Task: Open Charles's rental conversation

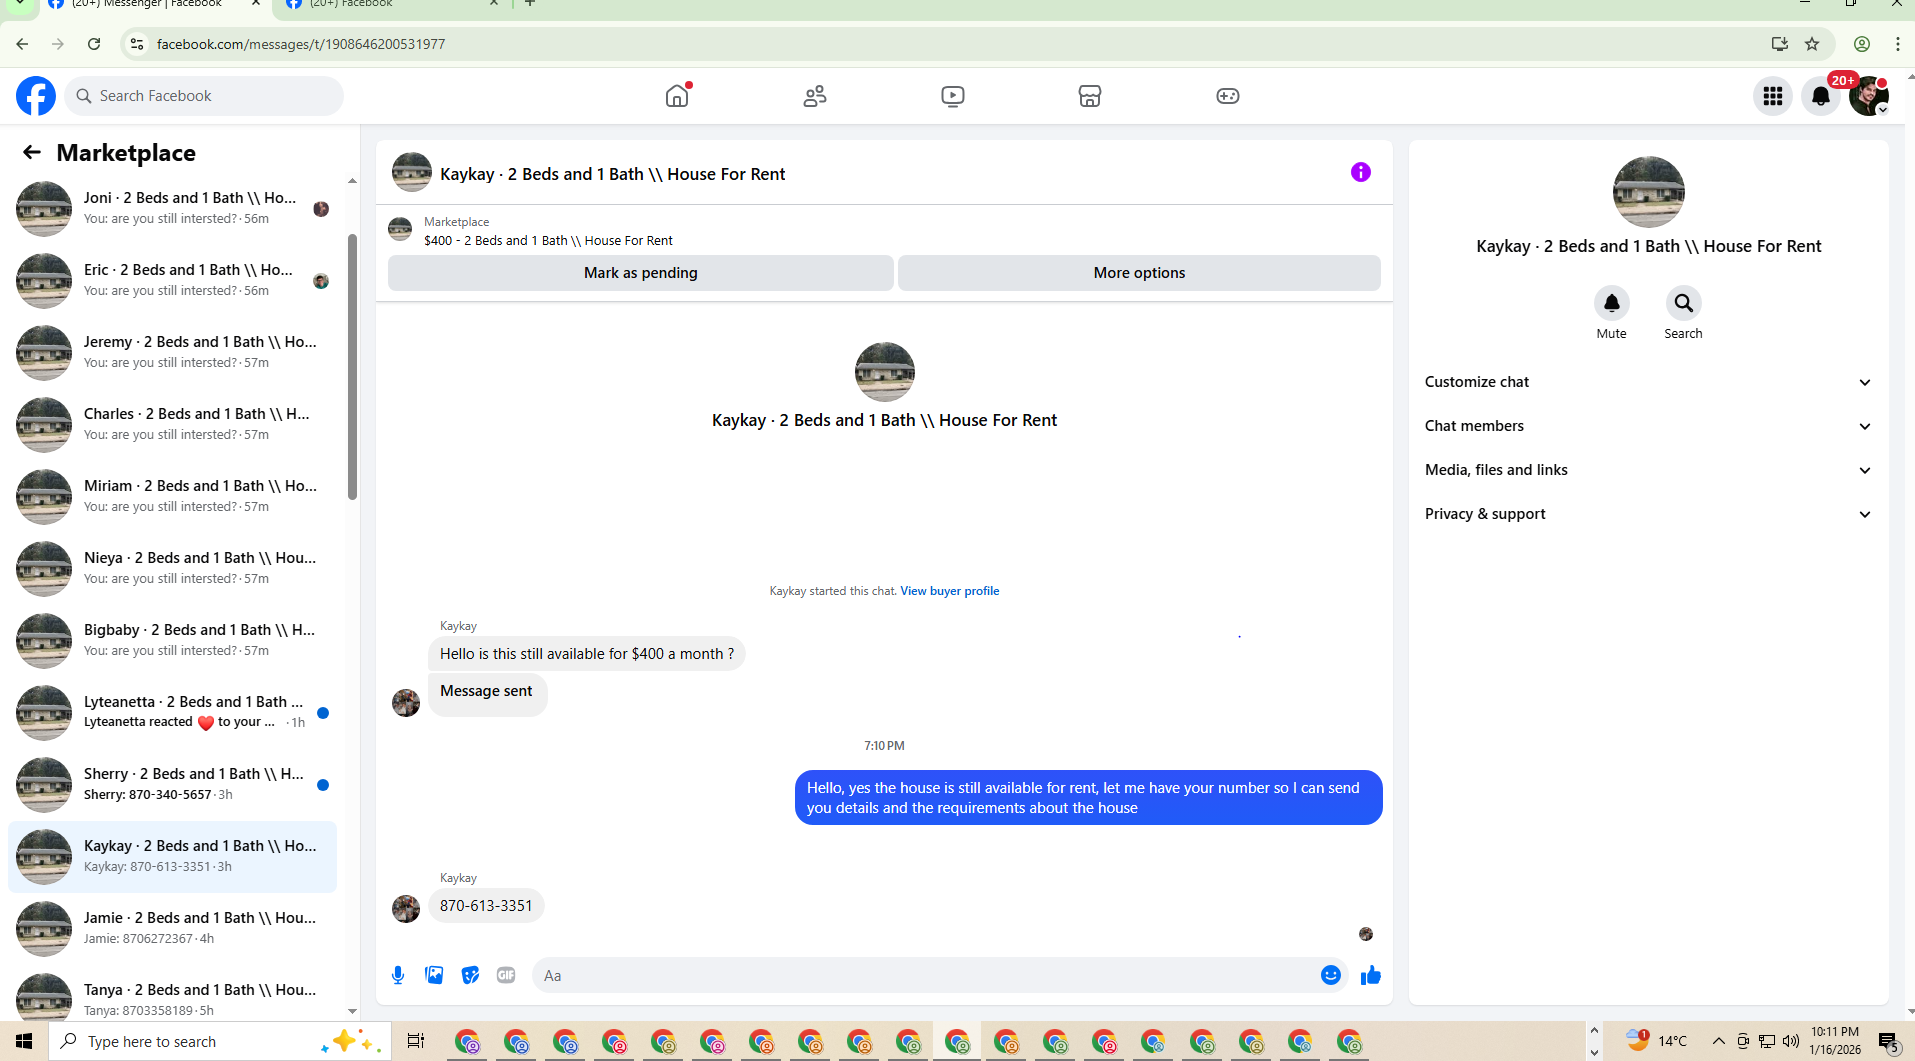Action: click(x=172, y=424)
